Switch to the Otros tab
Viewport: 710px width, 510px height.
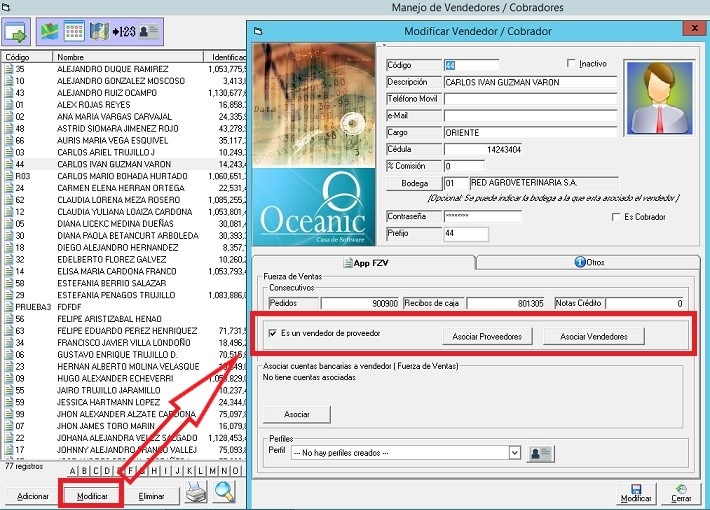589,262
